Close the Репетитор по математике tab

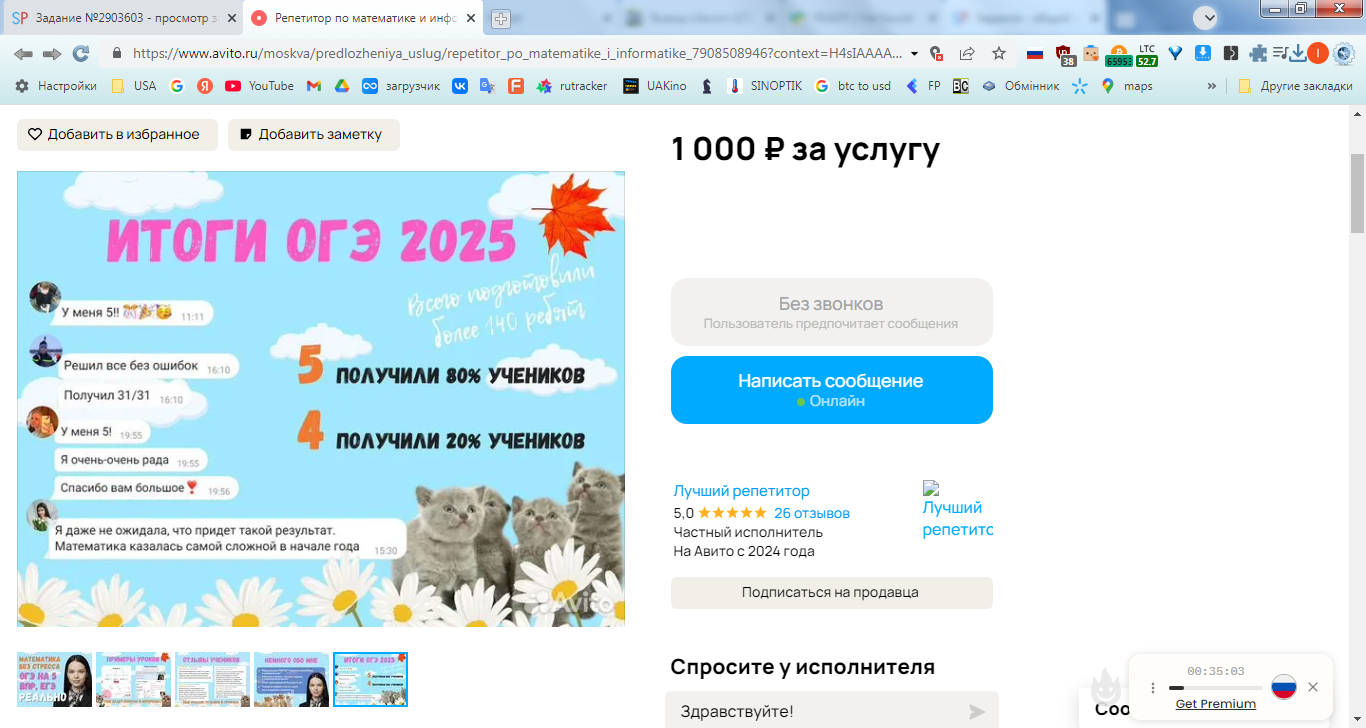471,18
